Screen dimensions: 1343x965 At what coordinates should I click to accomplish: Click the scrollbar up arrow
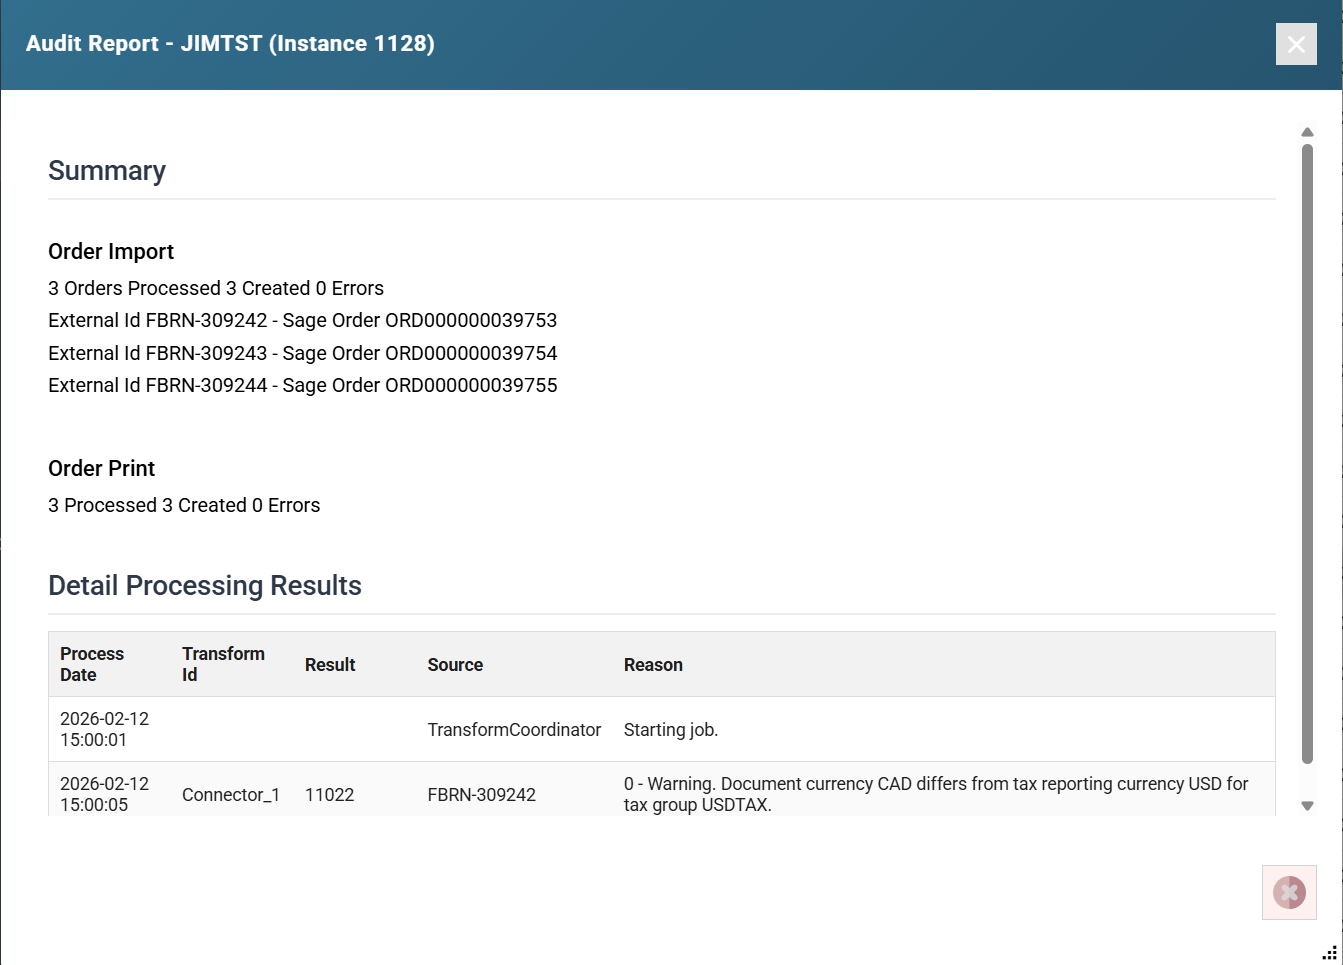tap(1307, 132)
